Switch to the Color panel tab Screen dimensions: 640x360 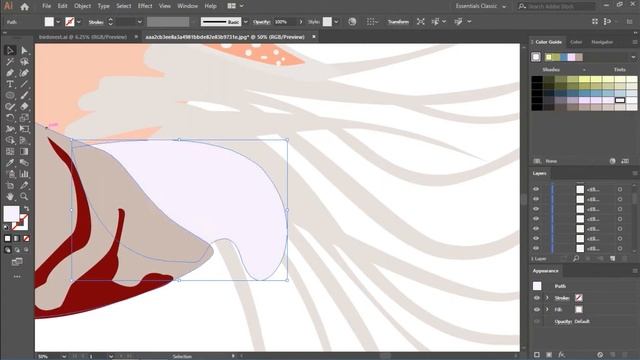tap(576, 42)
